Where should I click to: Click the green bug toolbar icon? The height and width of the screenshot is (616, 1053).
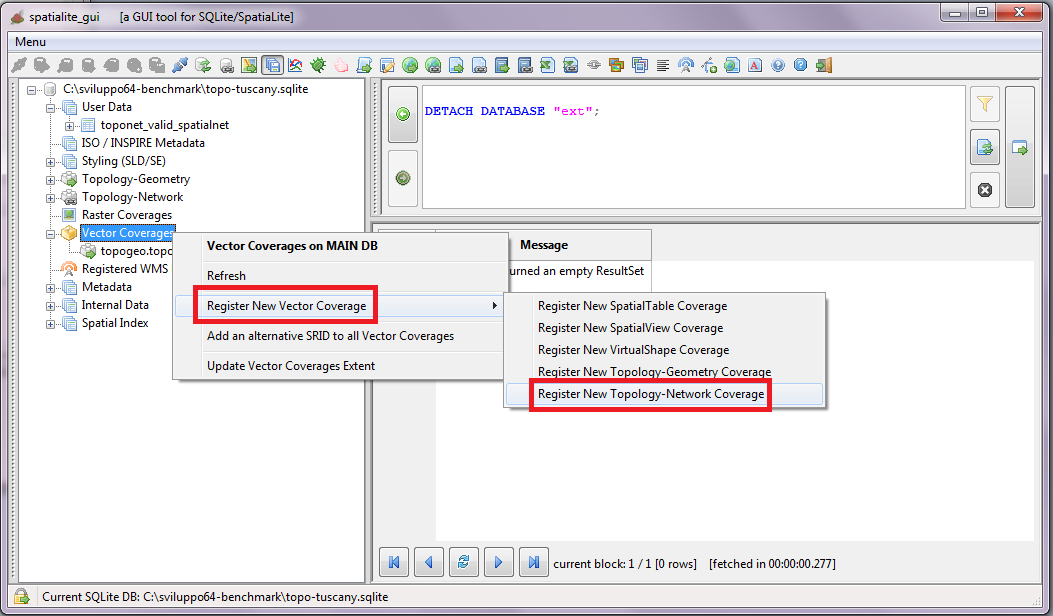(318, 65)
